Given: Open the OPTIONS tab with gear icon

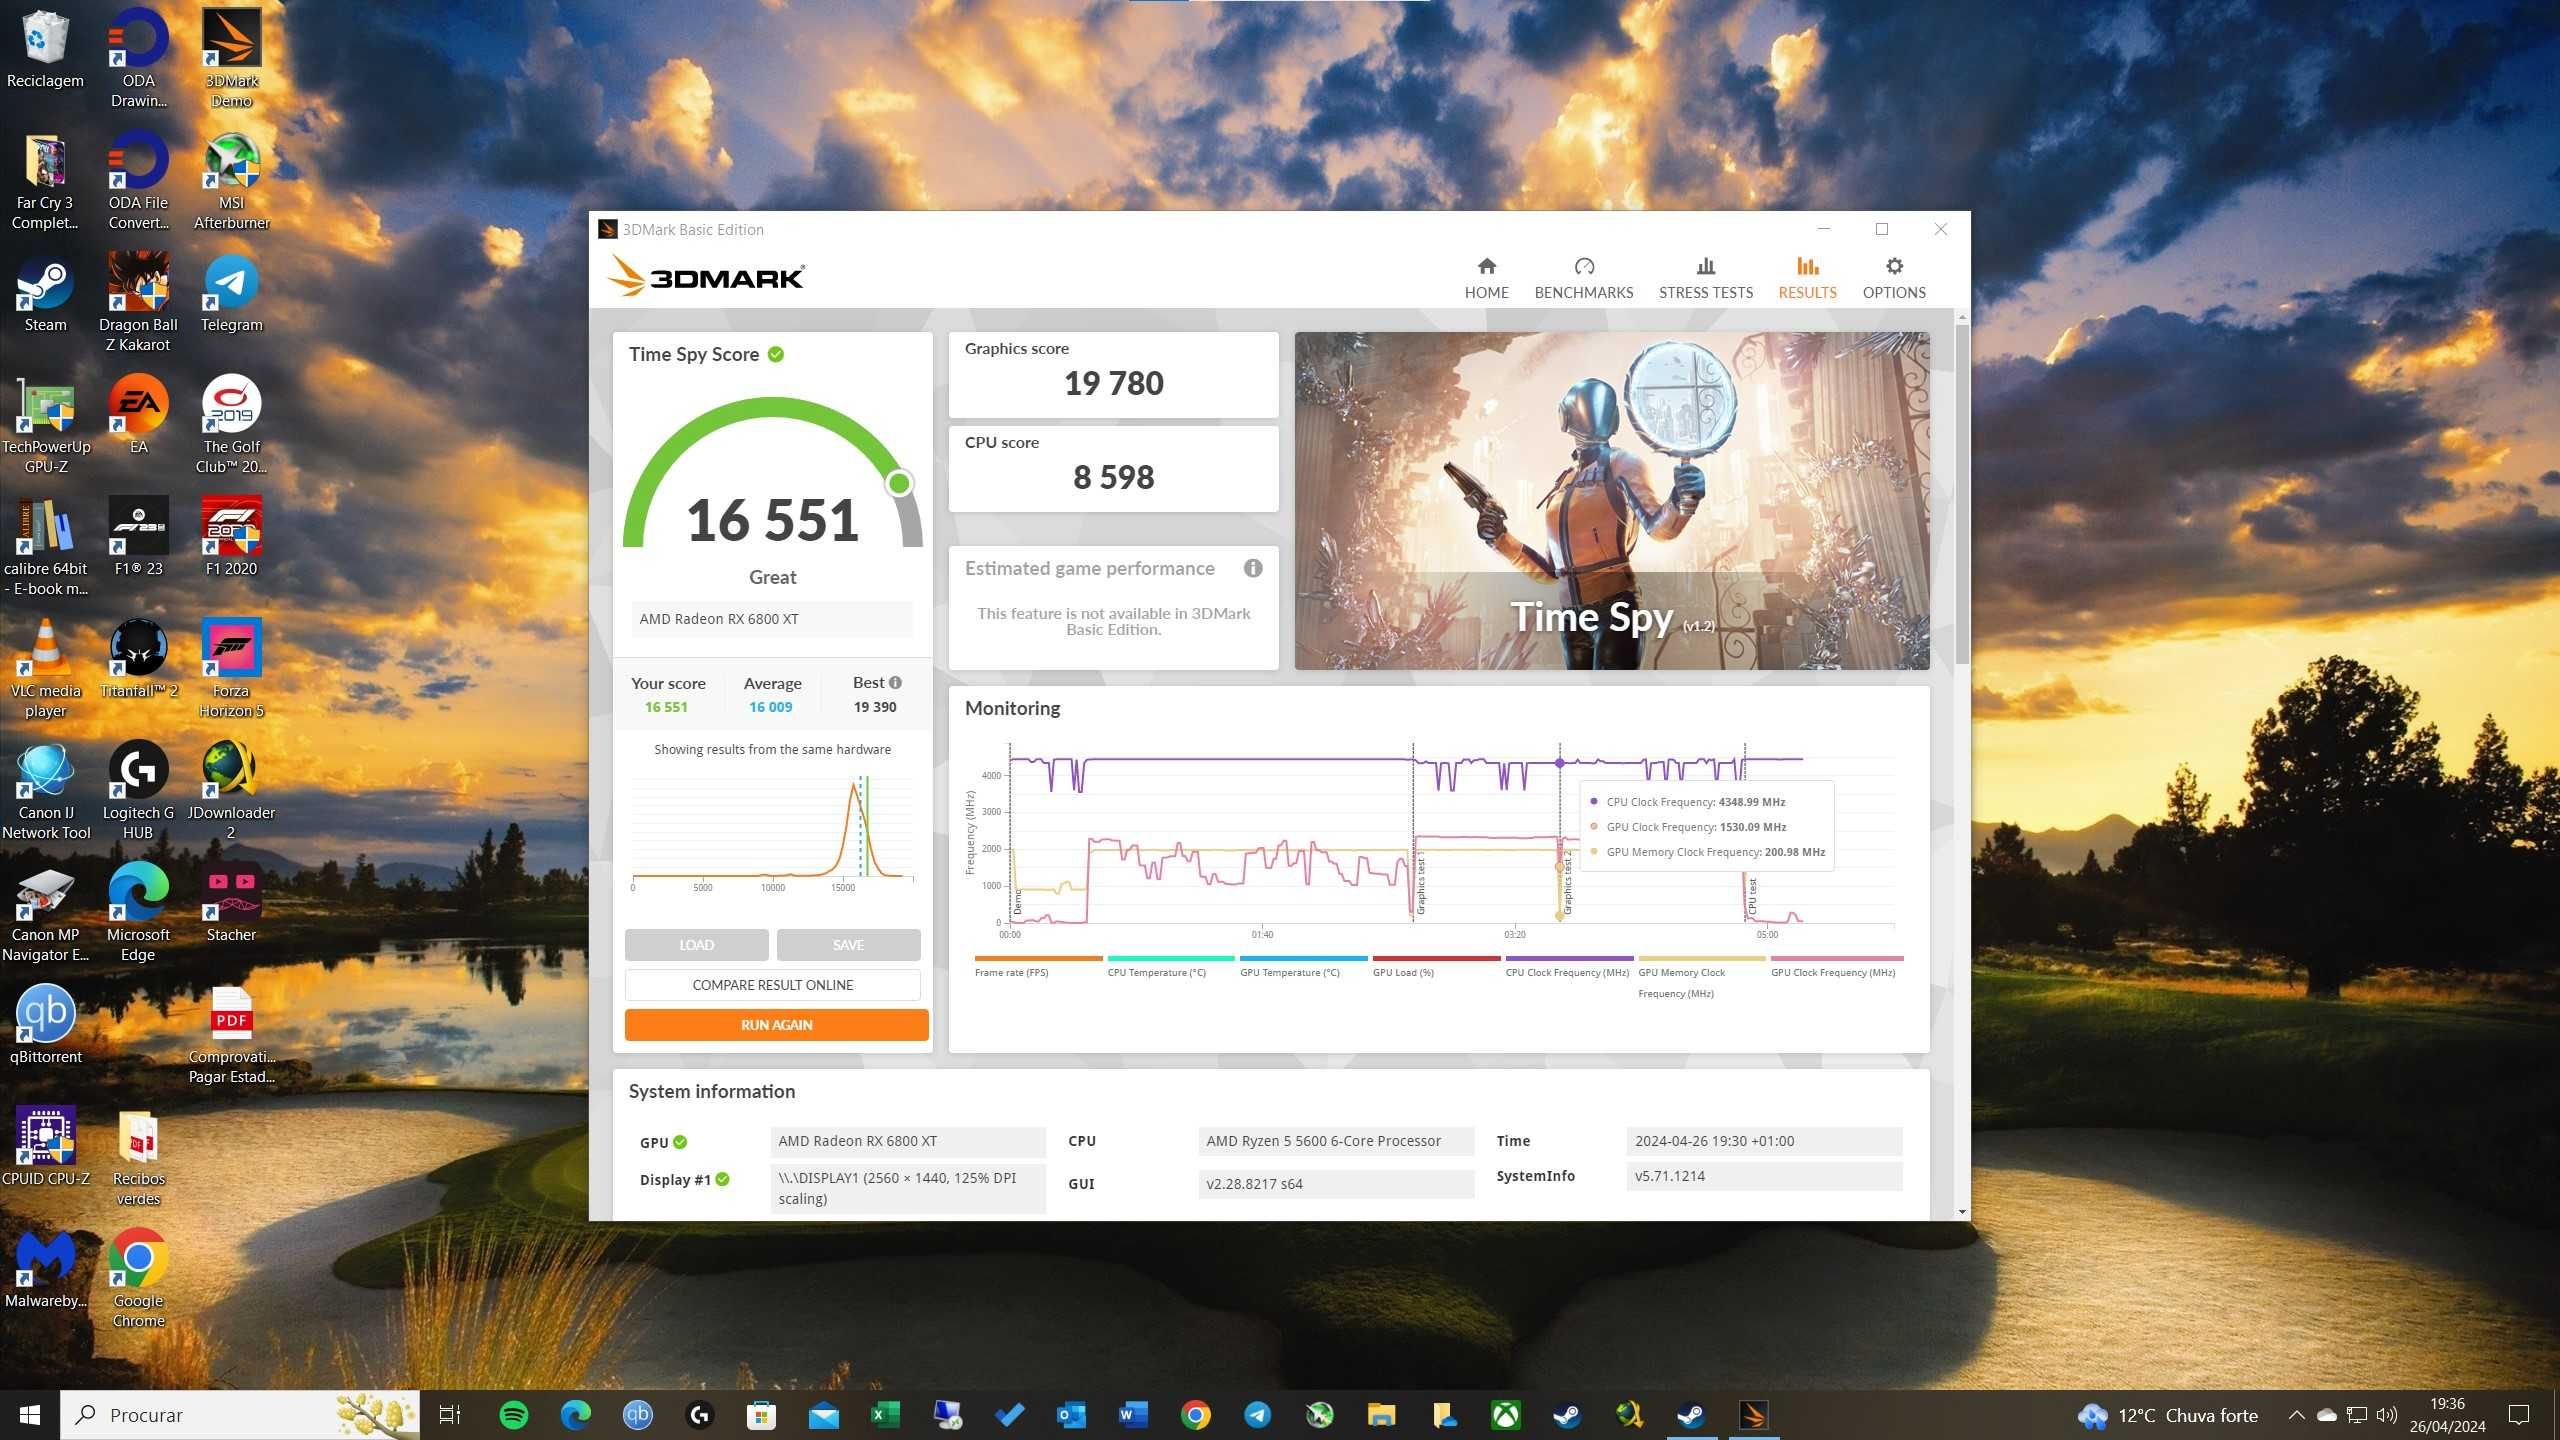Looking at the screenshot, I should click(1893, 278).
